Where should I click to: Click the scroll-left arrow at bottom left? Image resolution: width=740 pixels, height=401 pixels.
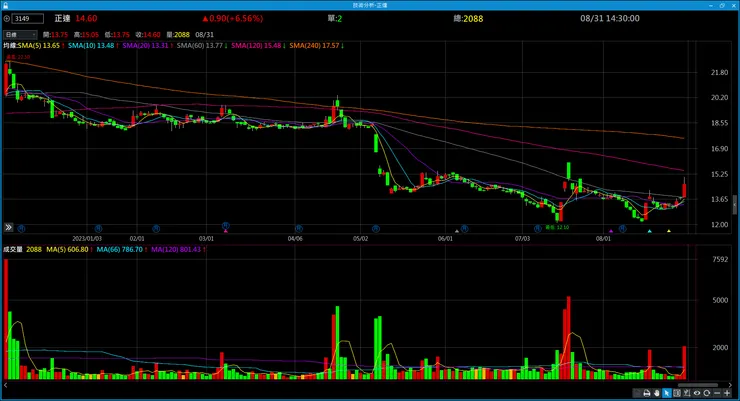(6, 385)
